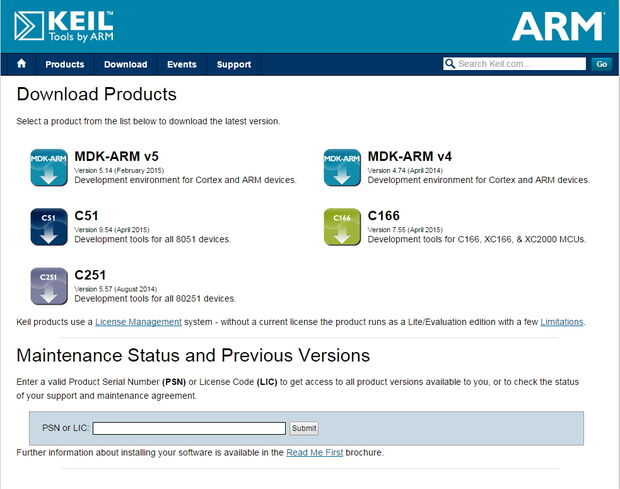Click into the Search Keil.com field
620x489 pixels.
click(x=521, y=64)
